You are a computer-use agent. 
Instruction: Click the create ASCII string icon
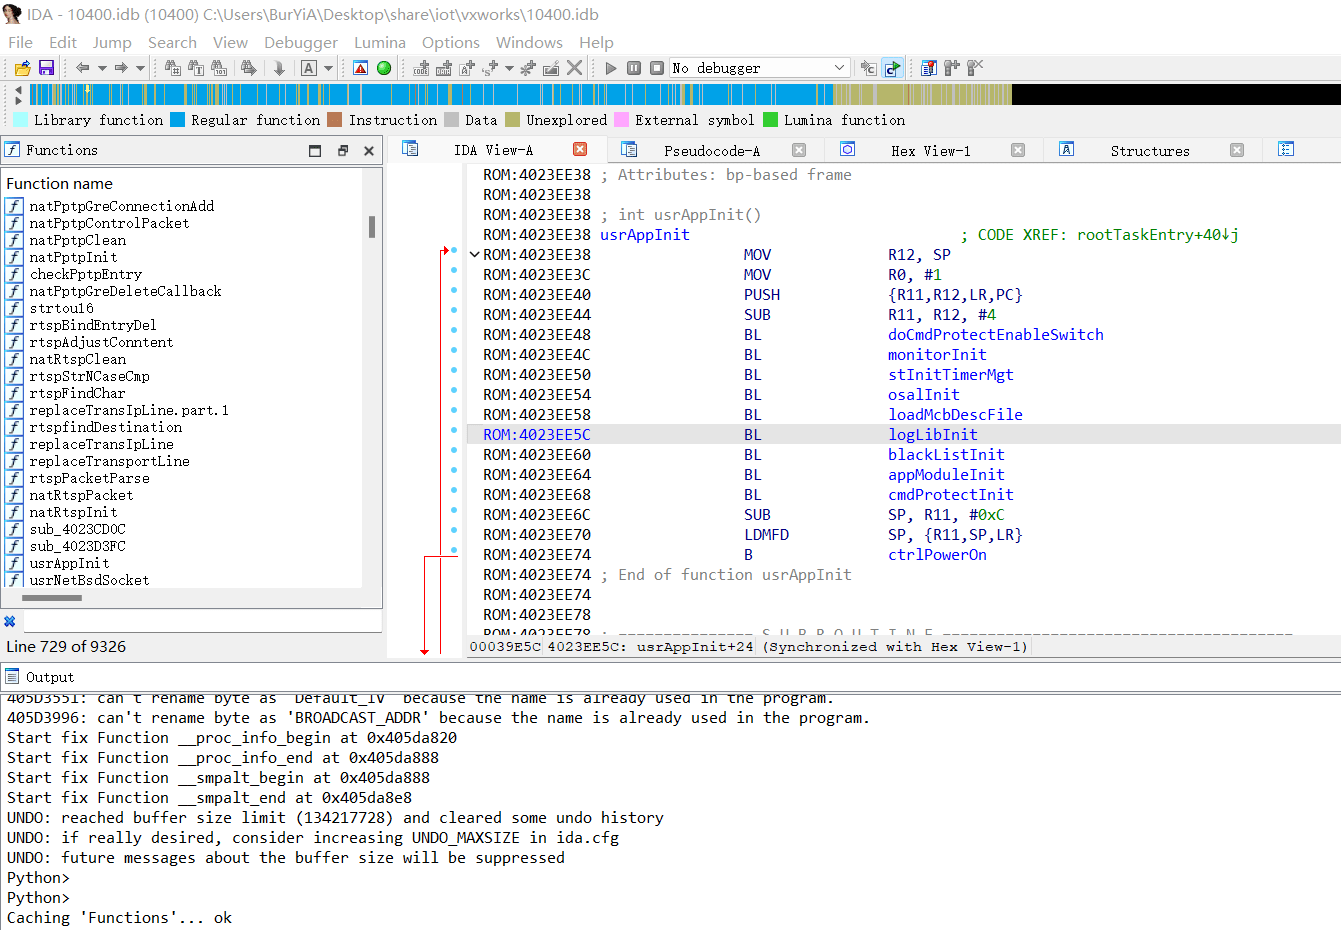[x=467, y=68]
